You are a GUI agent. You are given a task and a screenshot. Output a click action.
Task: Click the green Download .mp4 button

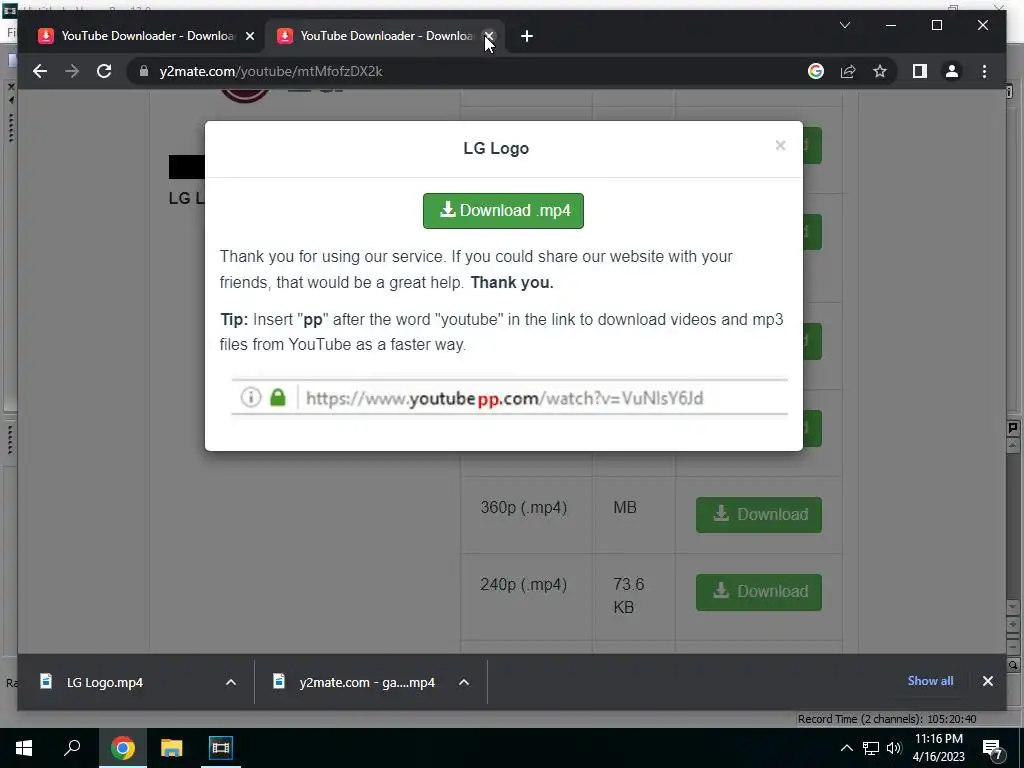[x=503, y=210]
